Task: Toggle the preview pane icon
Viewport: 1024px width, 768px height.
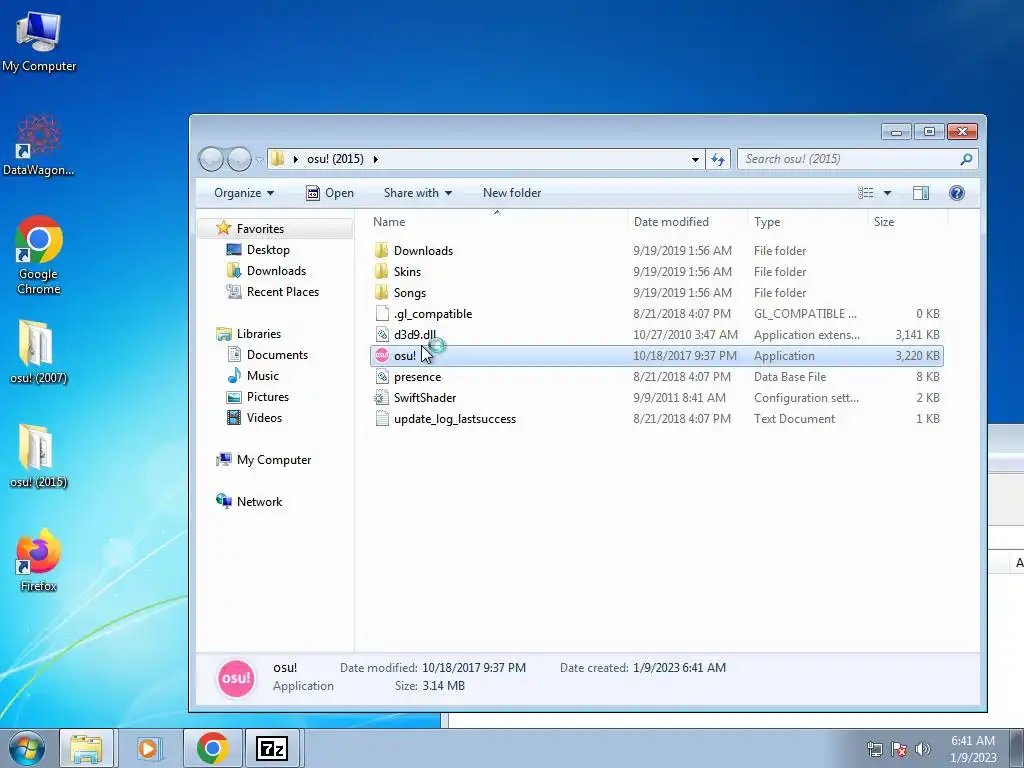Action: tap(921, 193)
